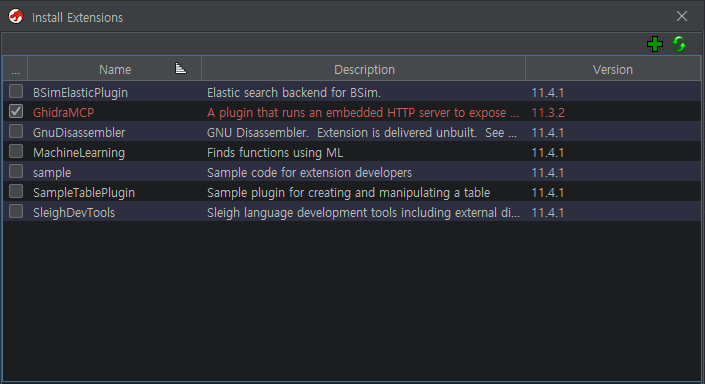Click the 'A plugin that runs an embedded HTTP server' description
Image resolution: width=705 pixels, height=384 pixels.
click(362, 112)
